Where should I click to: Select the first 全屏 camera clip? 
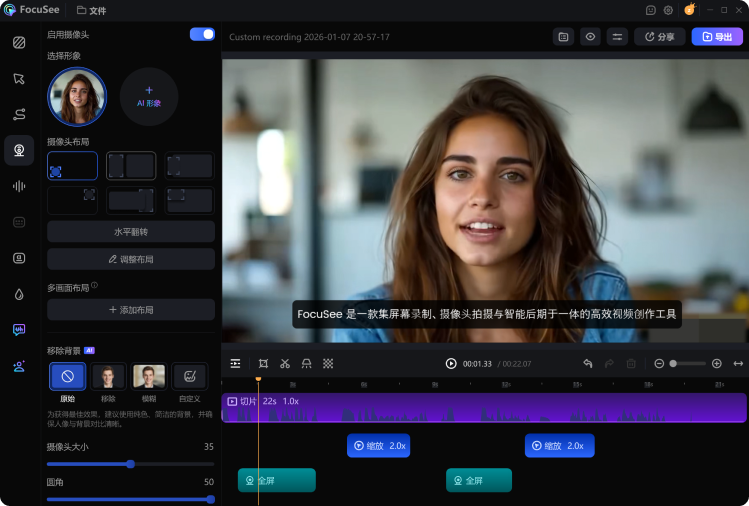(277, 480)
